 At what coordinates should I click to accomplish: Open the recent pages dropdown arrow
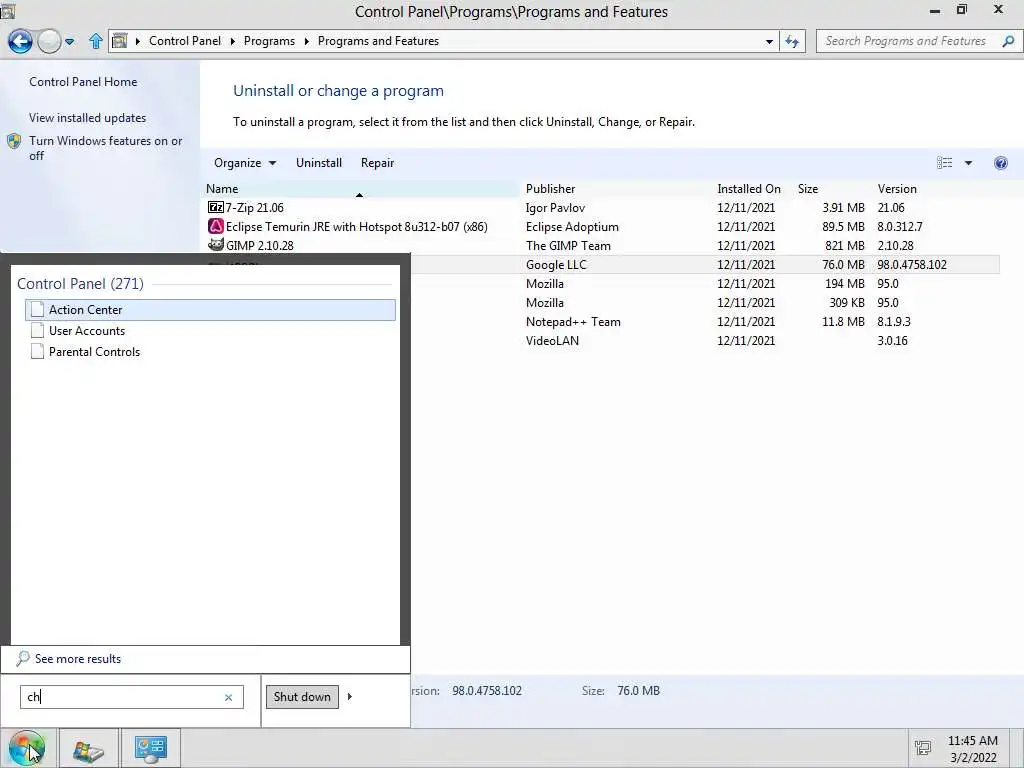[x=70, y=42]
